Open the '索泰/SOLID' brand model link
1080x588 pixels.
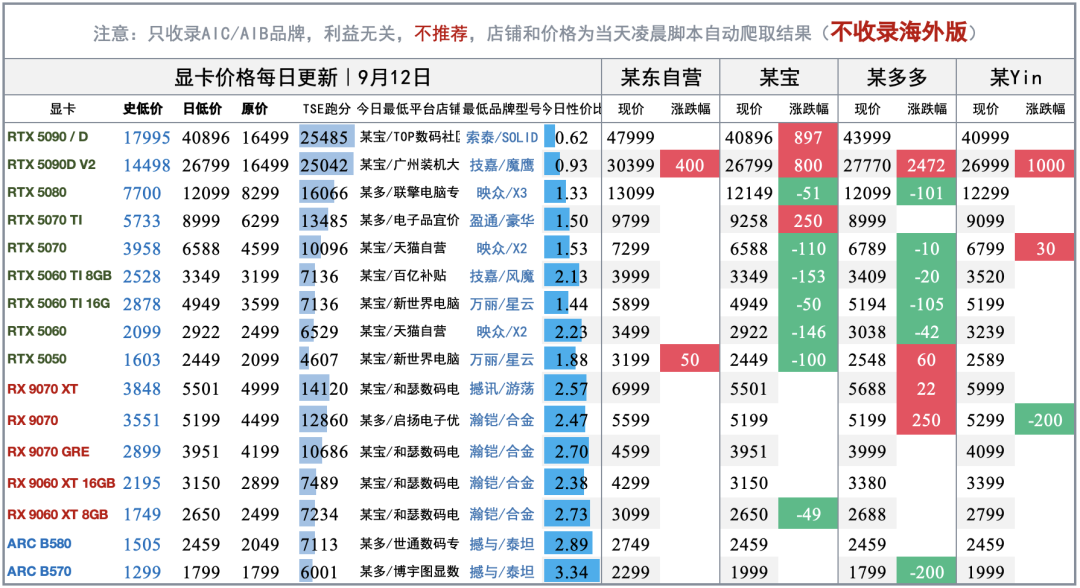point(502,138)
